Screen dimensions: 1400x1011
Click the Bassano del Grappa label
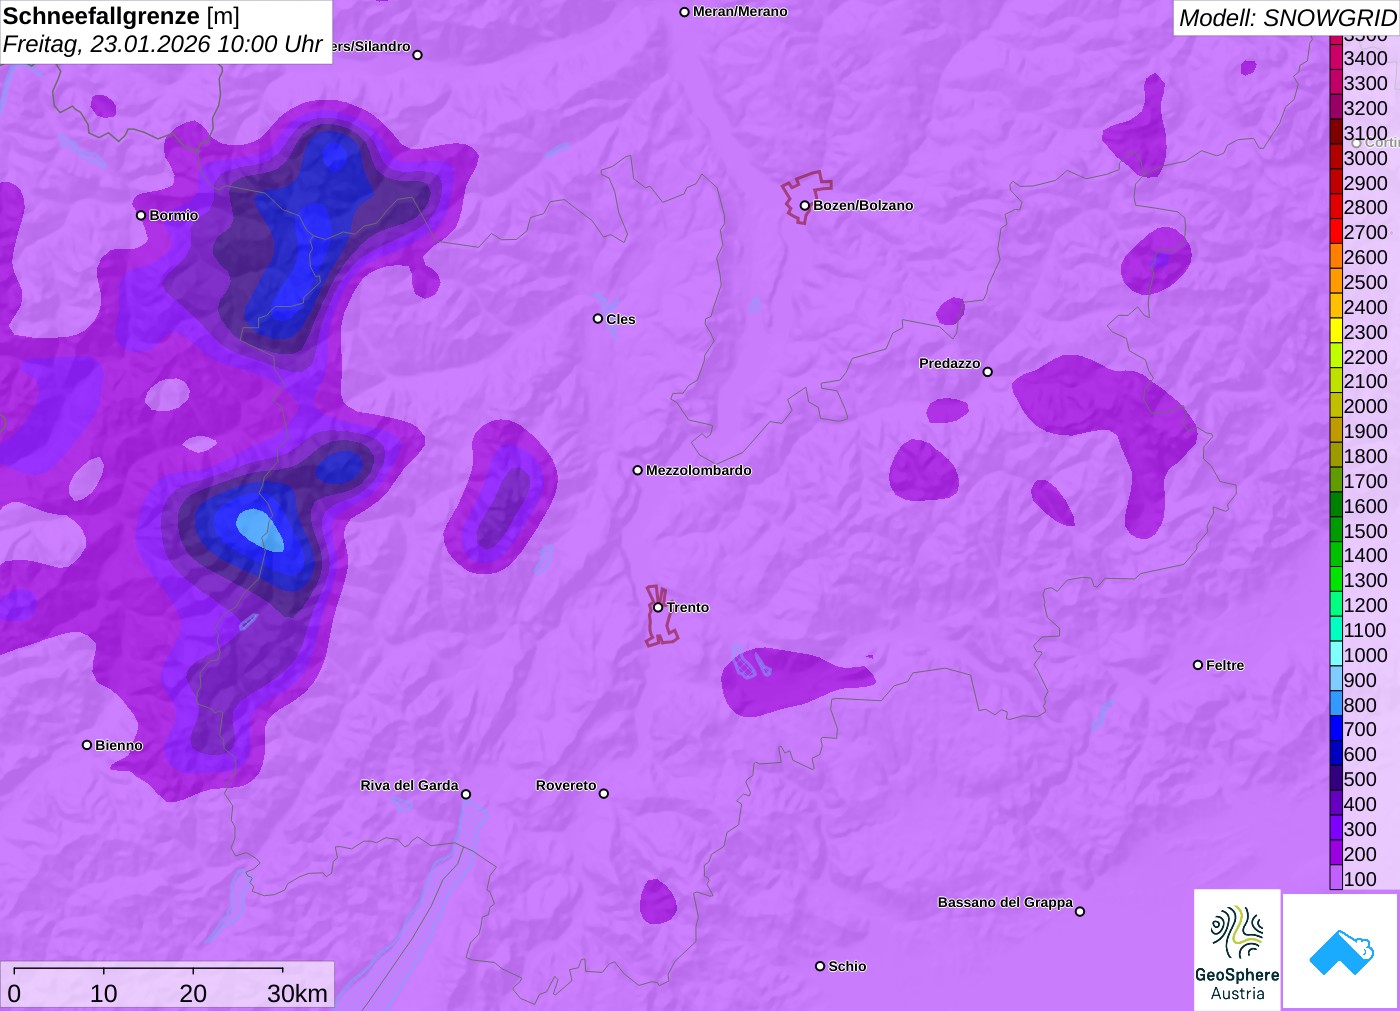[x=1005, y=902]
